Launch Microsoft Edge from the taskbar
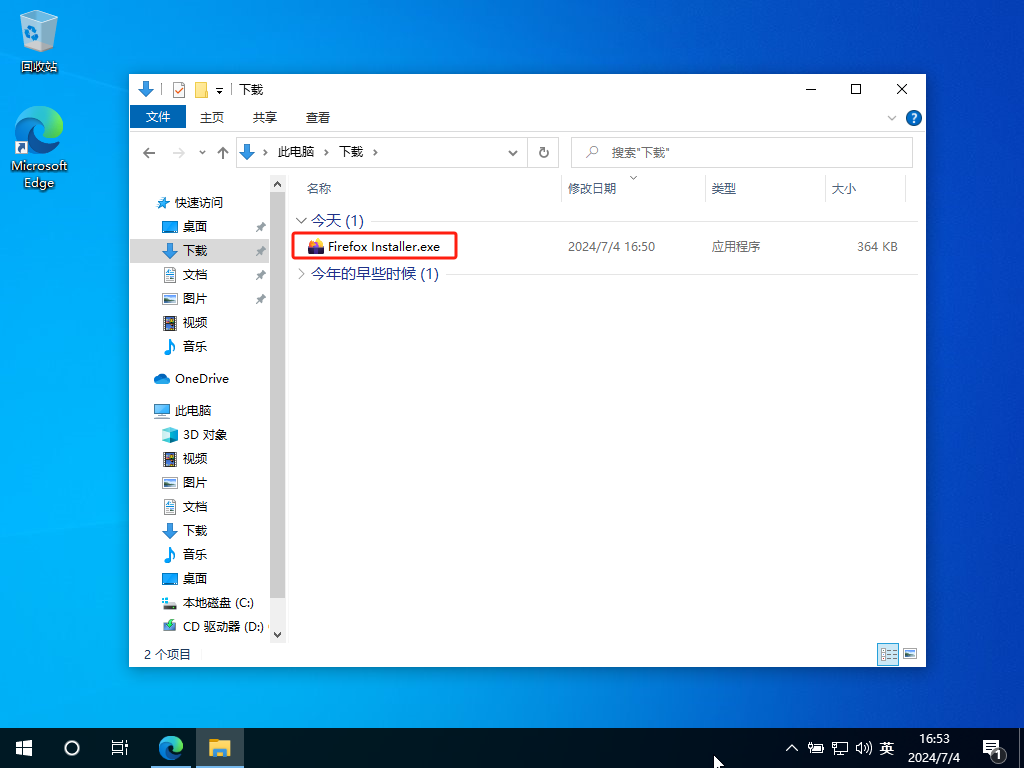The width and height of the screenshot is (1024, 768). 171,748
